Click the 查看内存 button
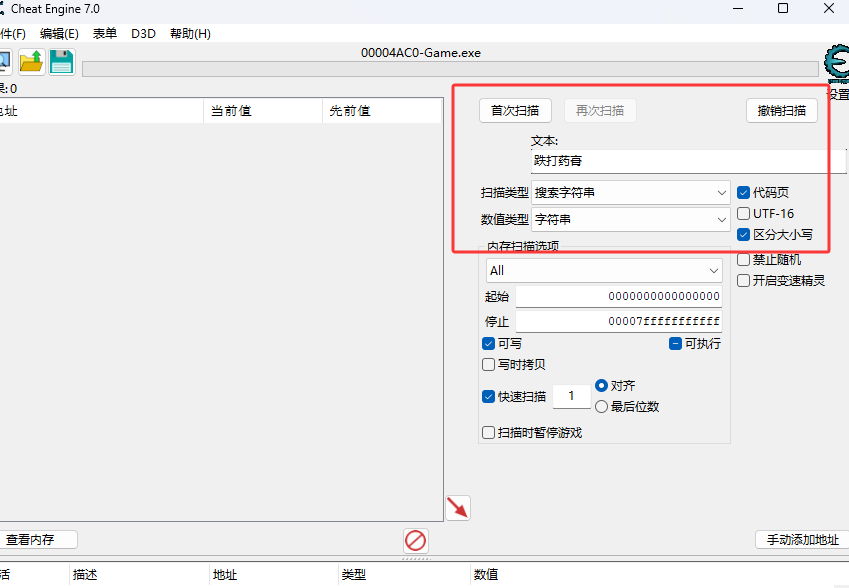The height and width of the screenshot is (588, 849). pyautogui.click(x=38, y=540)
